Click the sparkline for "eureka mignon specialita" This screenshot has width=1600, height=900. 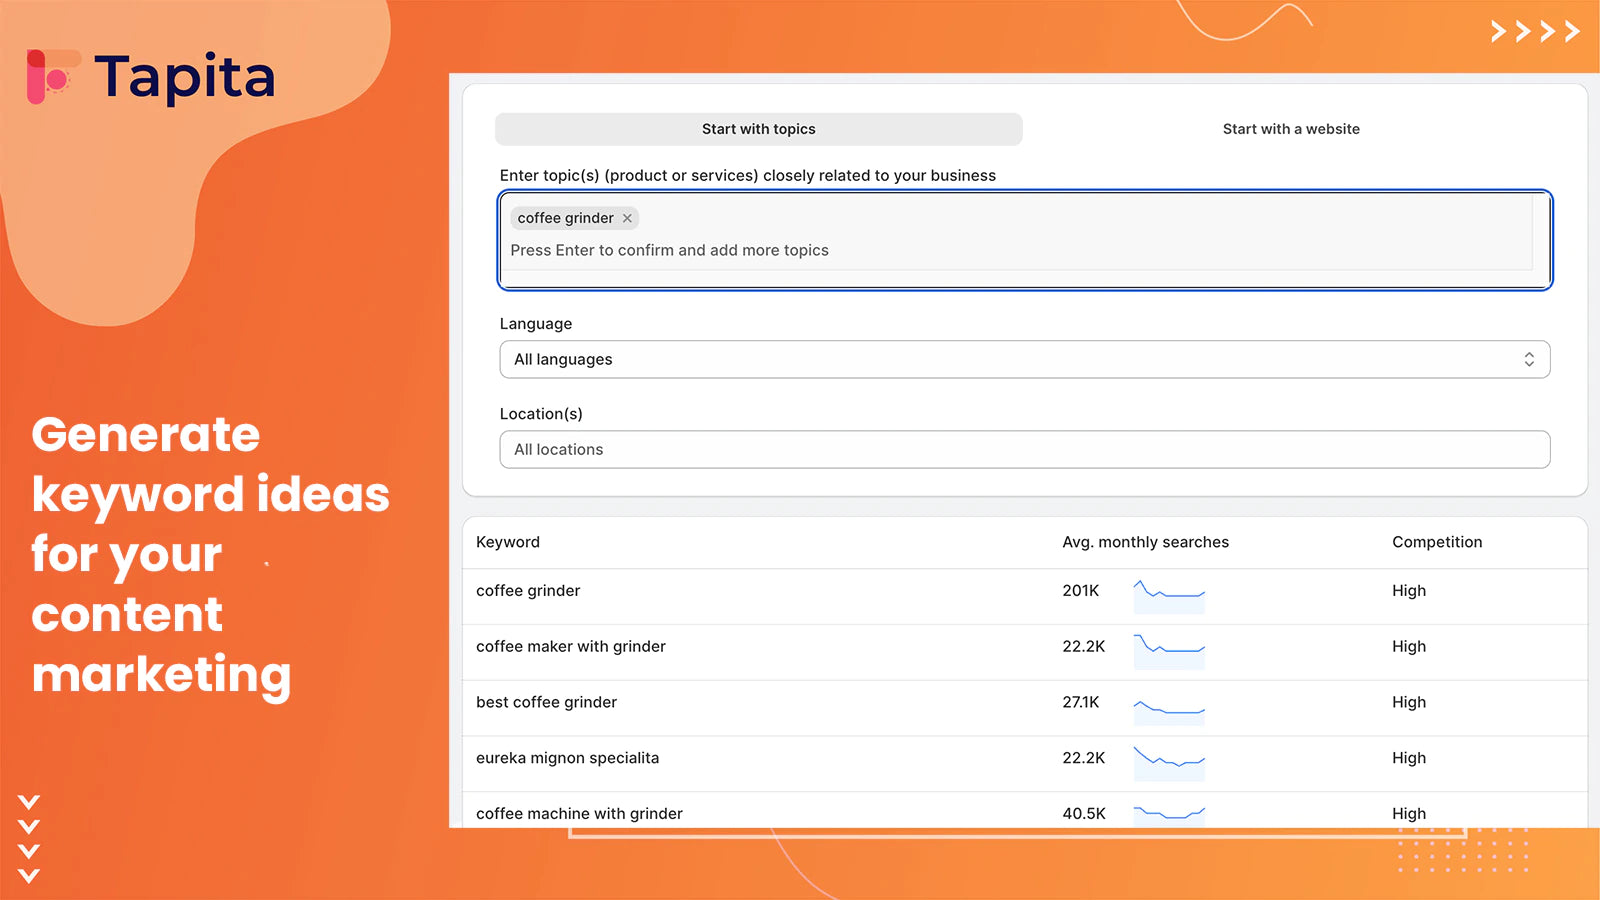tap(1169, 760)
